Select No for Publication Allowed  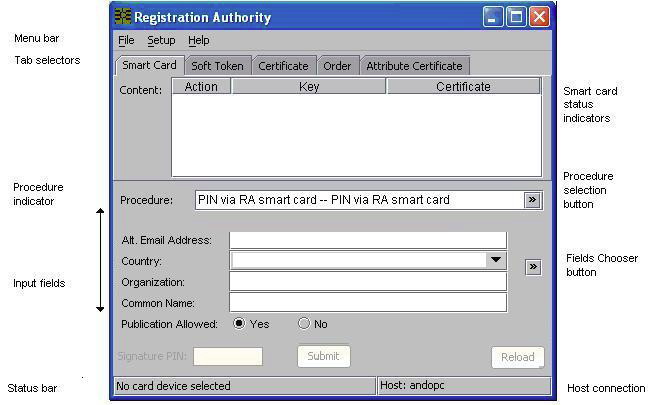coord(304,324)
